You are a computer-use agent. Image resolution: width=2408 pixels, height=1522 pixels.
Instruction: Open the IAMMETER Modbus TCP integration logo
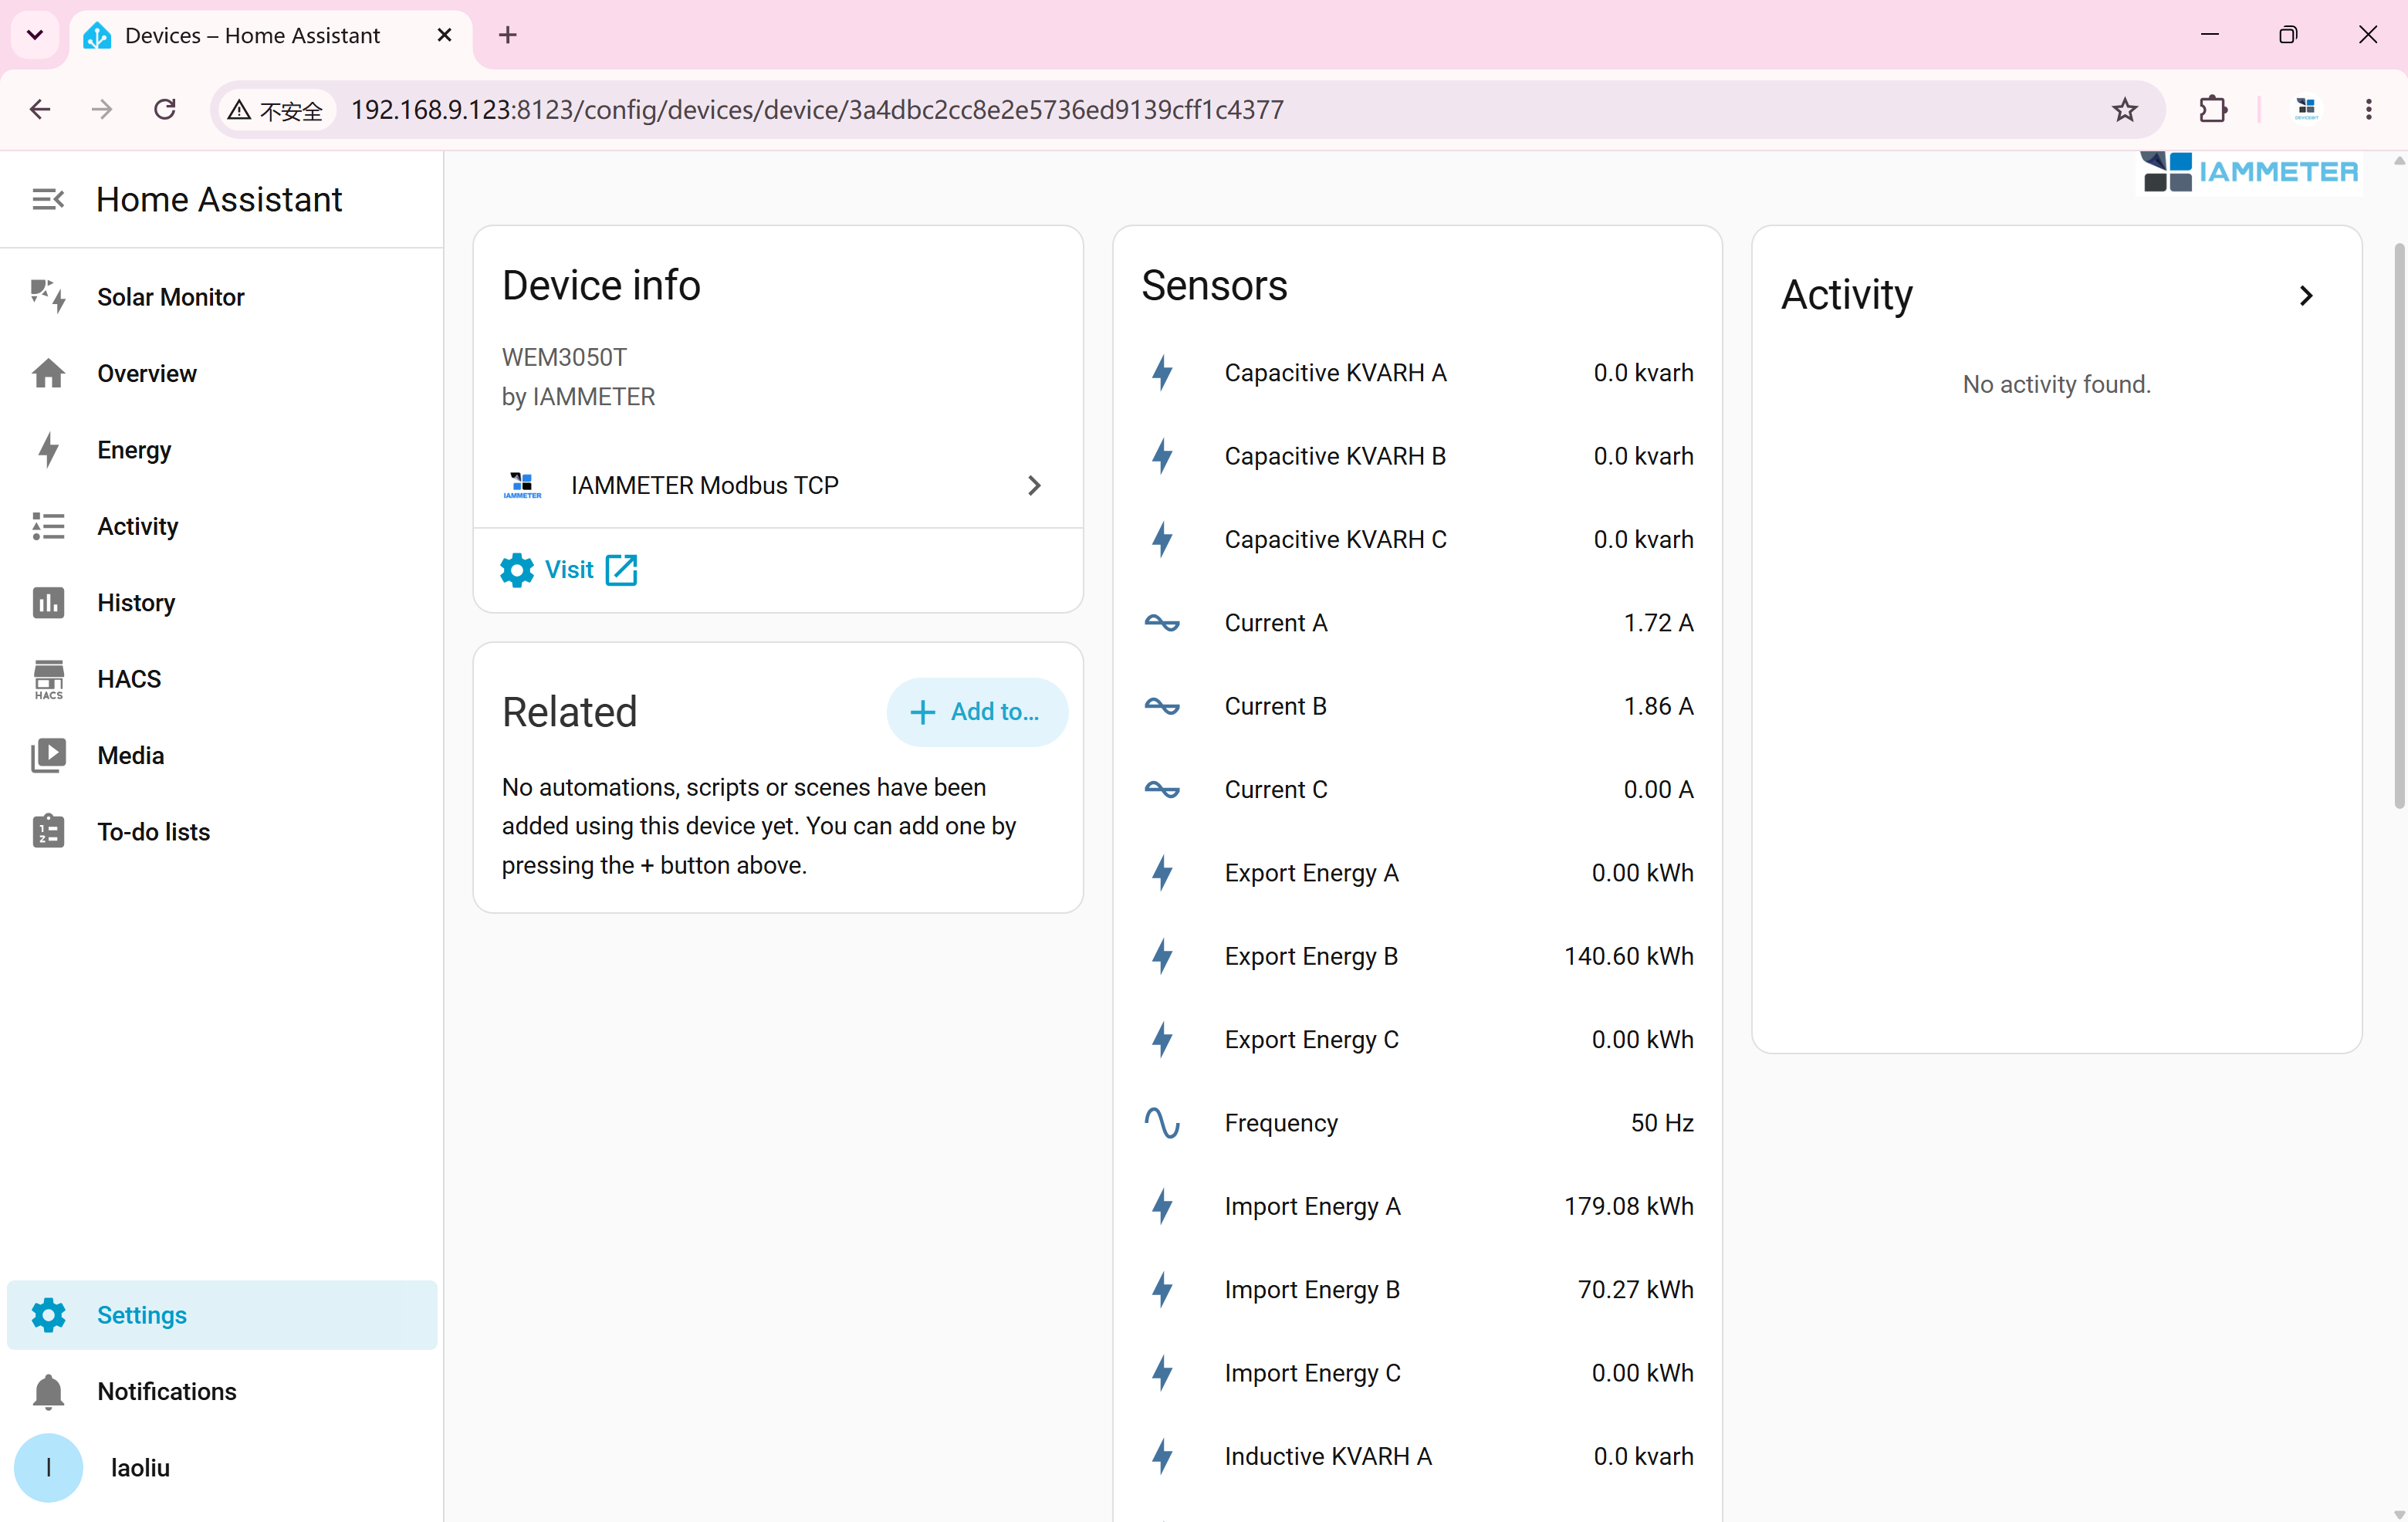(522, 485)
